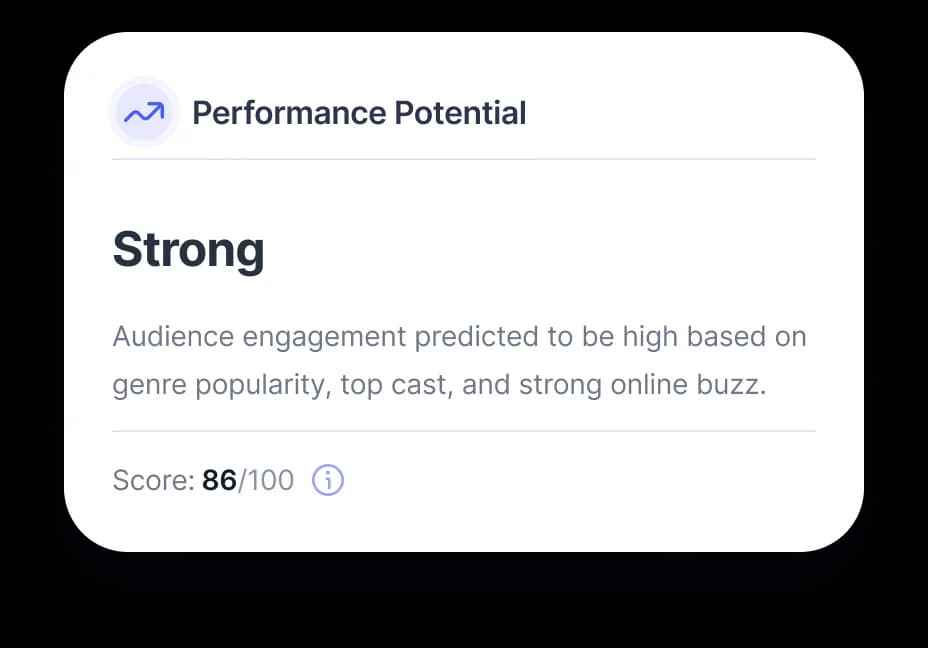Click the divider line above the score
Image resolution: width=928 pixels, height=648 pixels.
pos(464,431)
